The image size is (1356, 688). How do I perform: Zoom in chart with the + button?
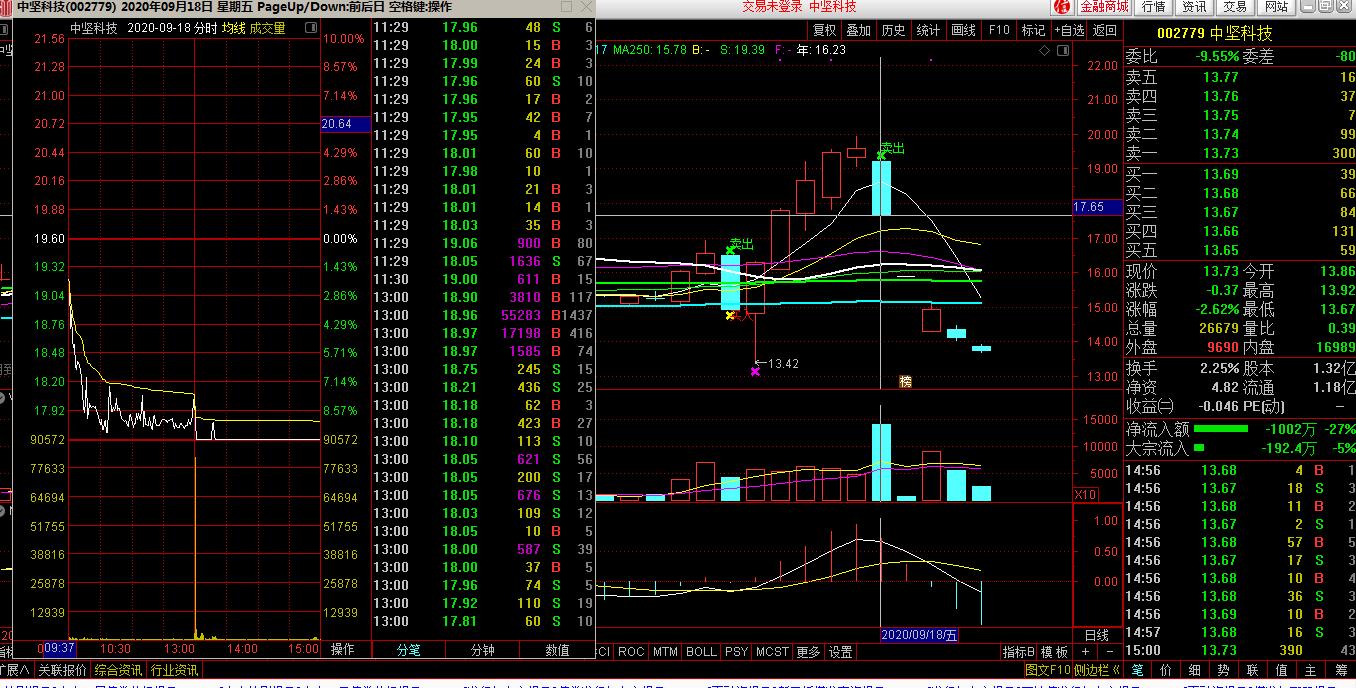click(1087, 651)
